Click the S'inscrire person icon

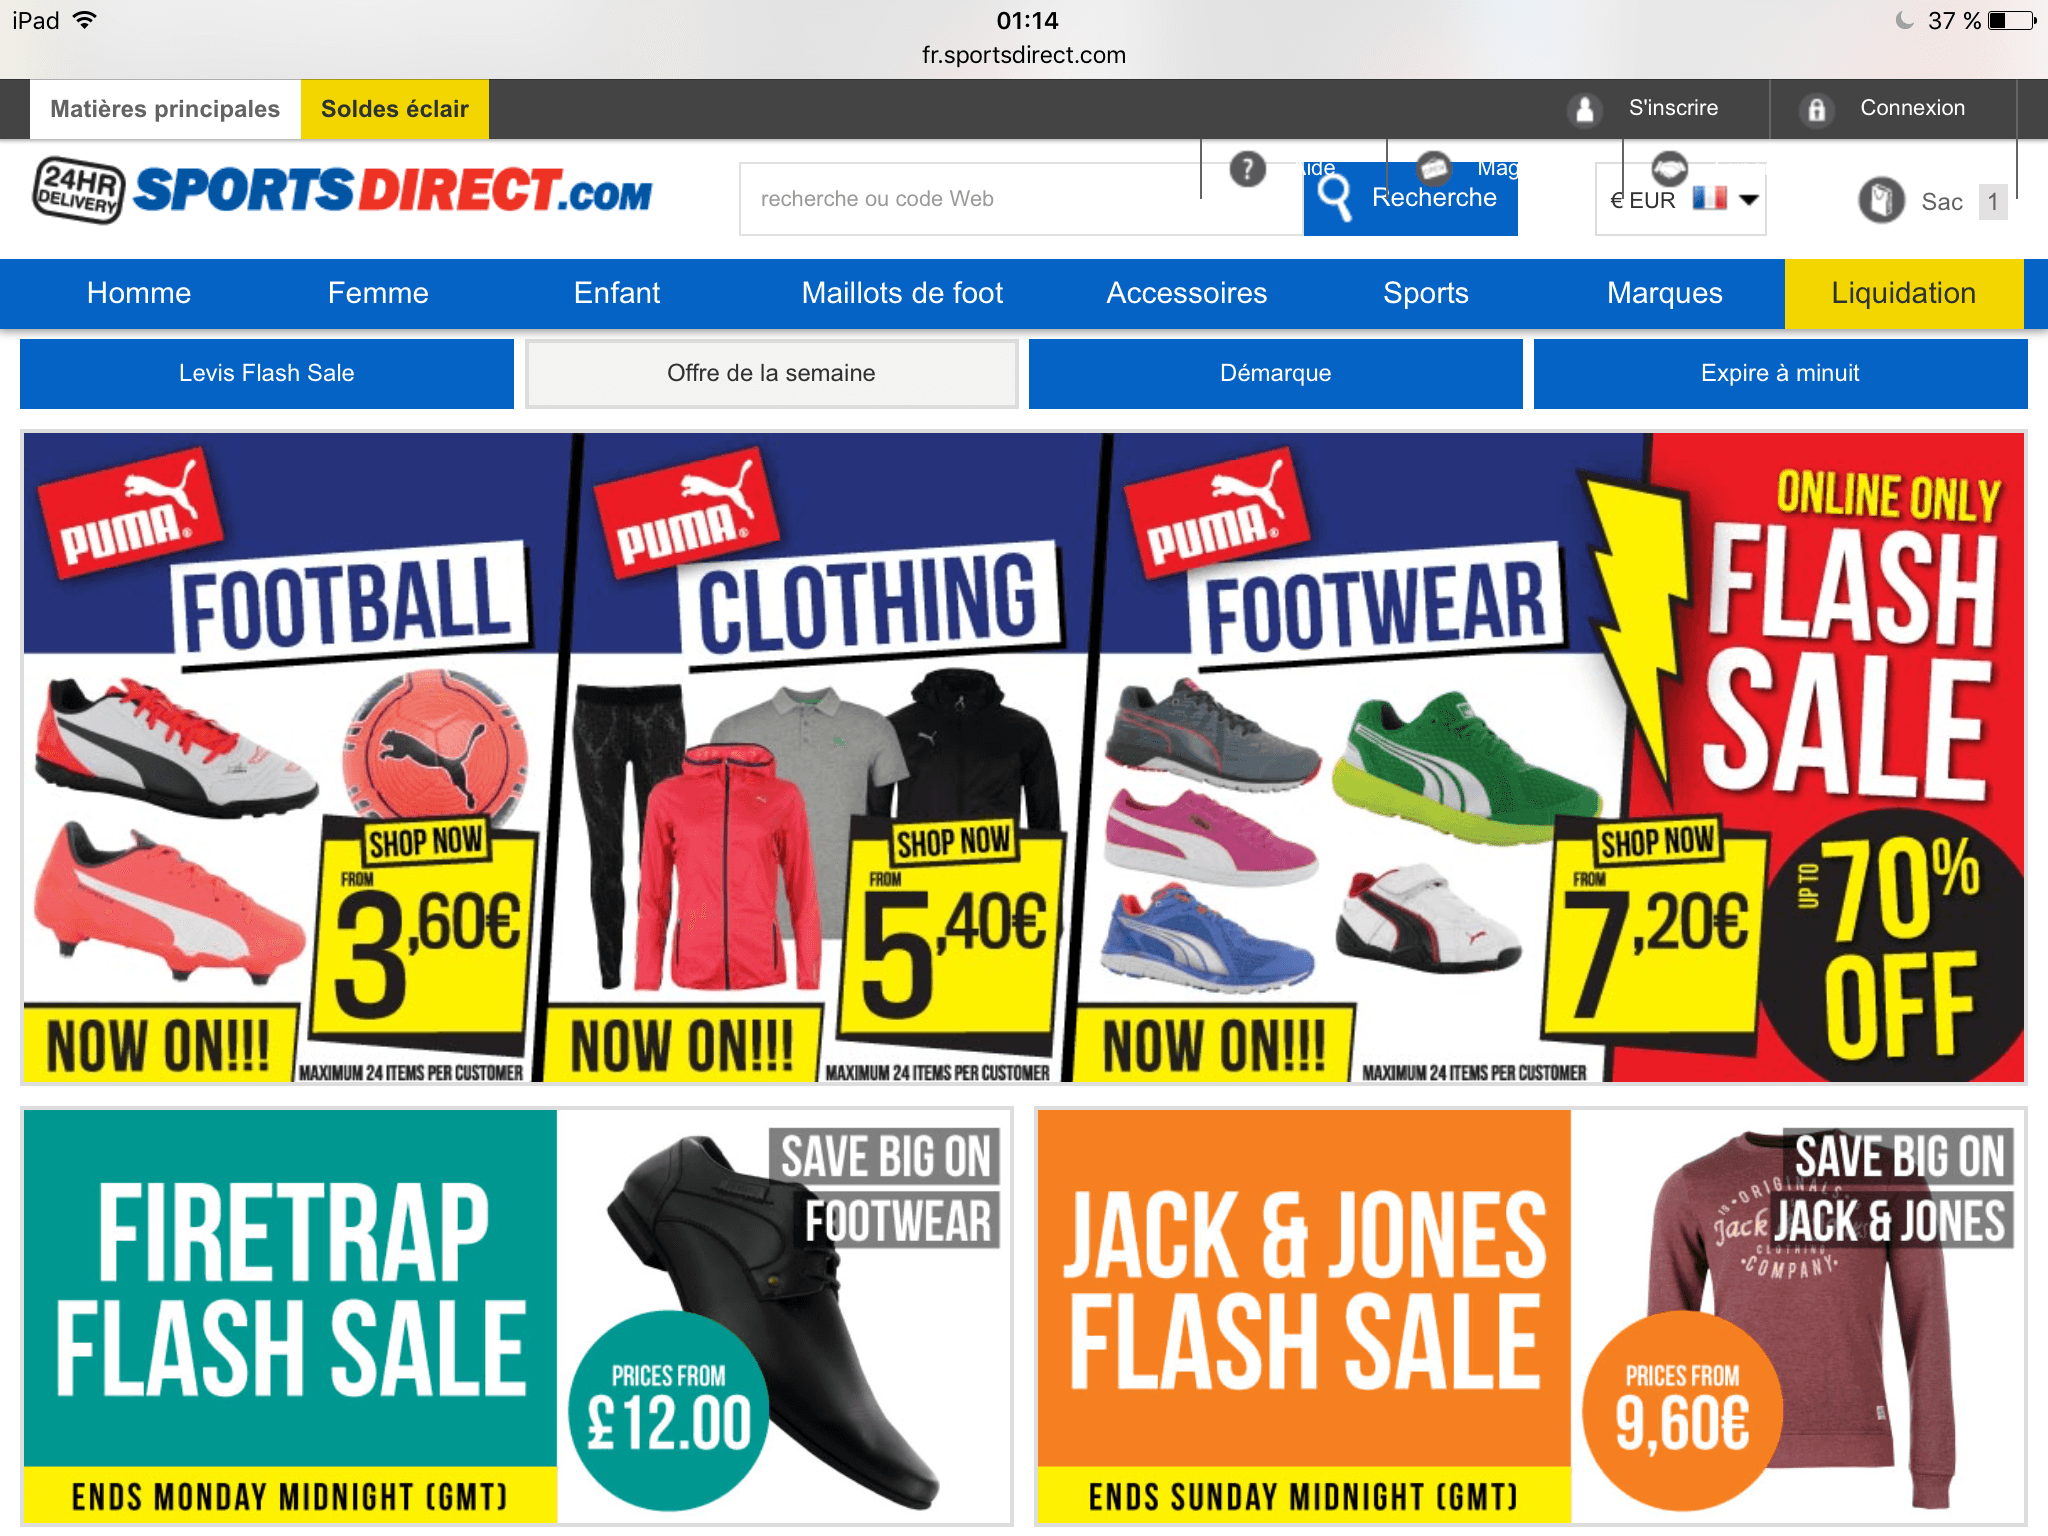pos(1585,109)
